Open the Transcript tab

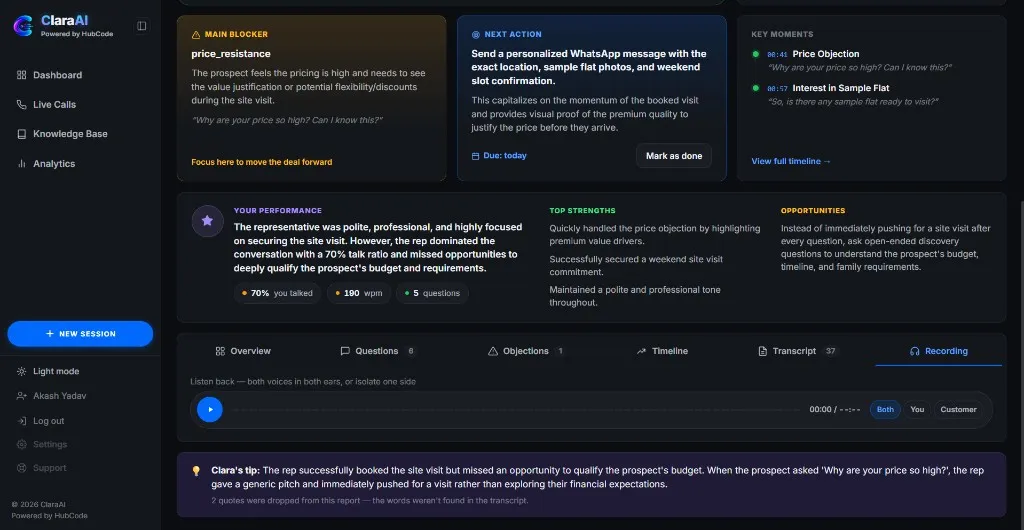[x=799, y=351]
